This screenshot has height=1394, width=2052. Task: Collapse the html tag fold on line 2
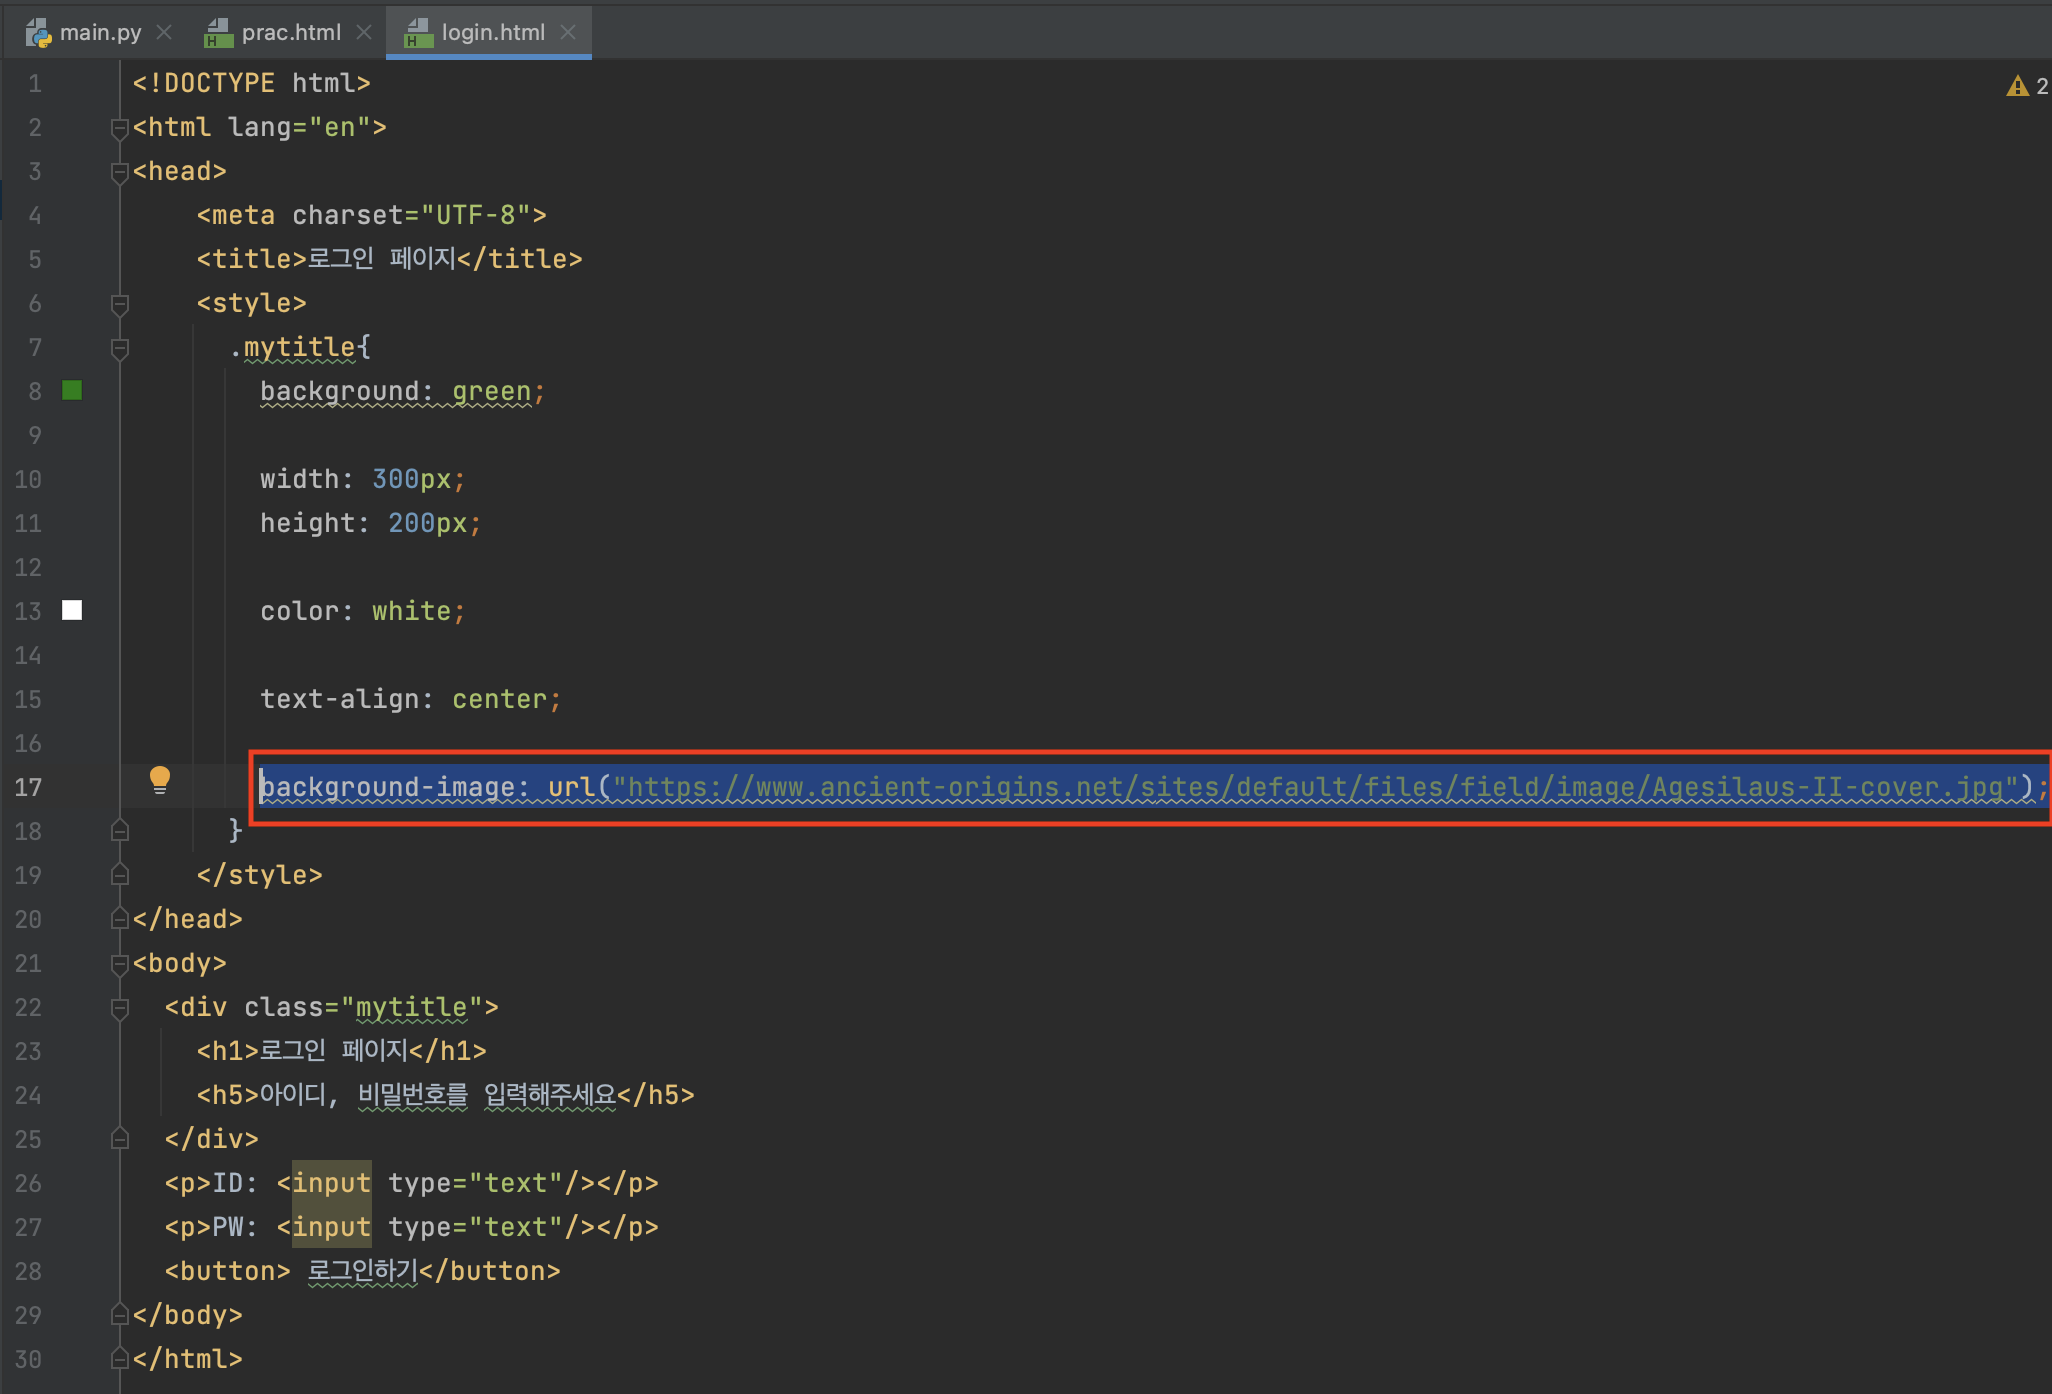[119, 127]
